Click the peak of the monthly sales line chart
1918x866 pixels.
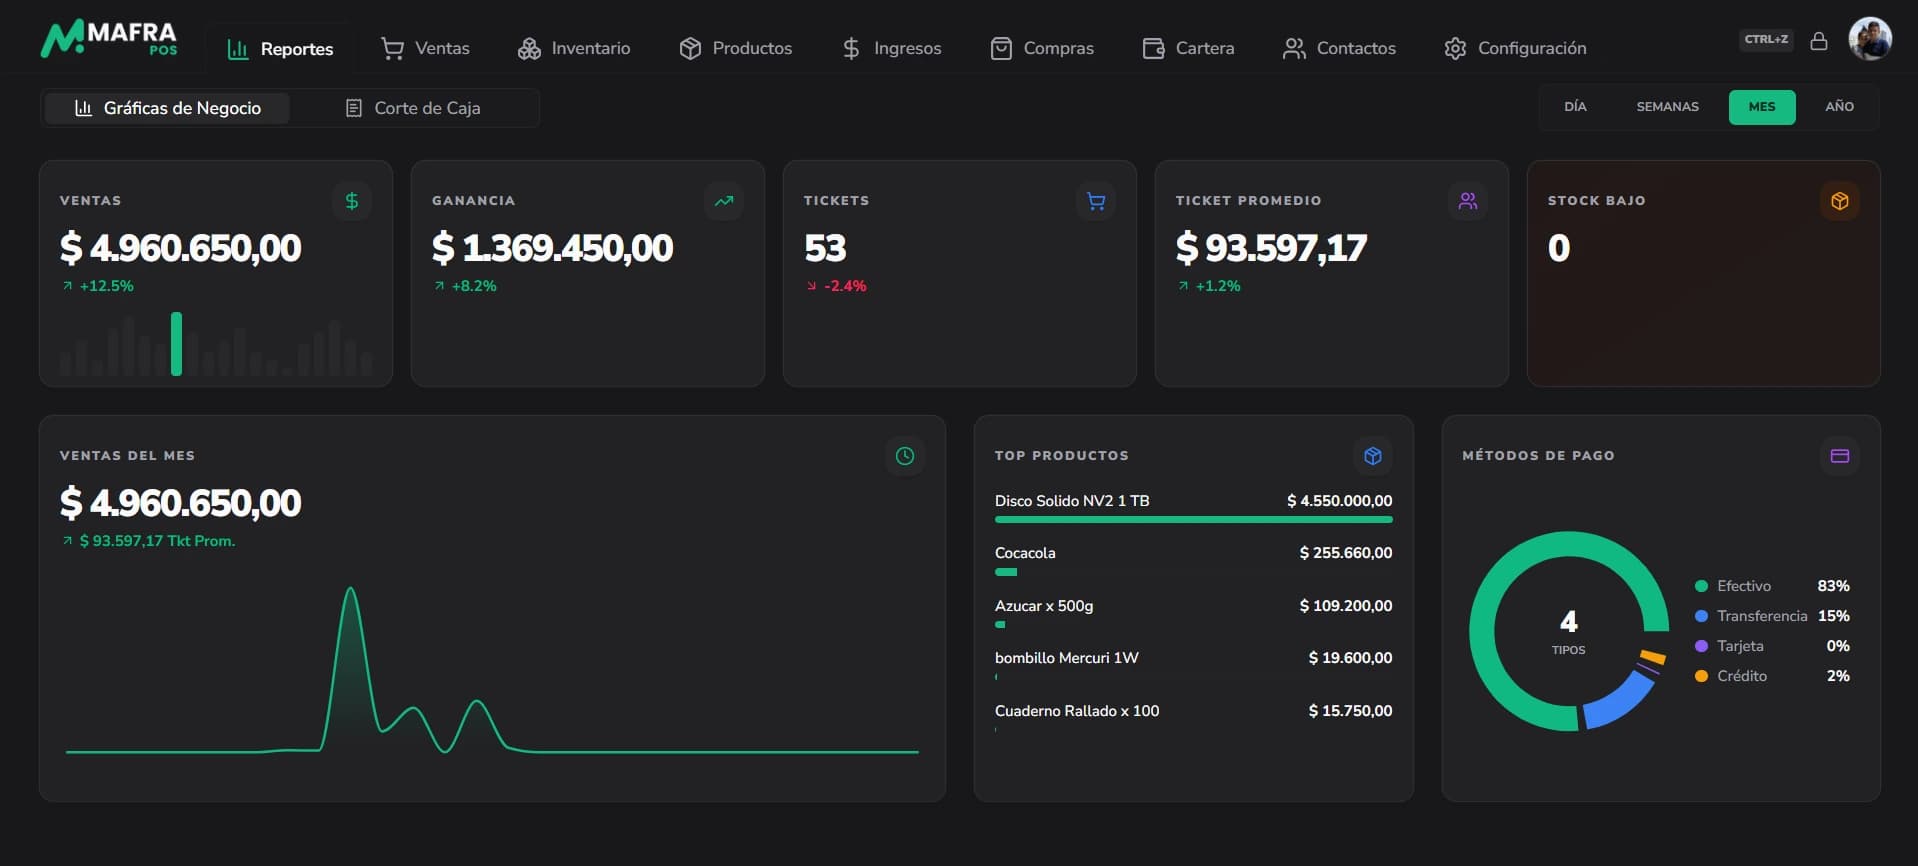[350, 590]
